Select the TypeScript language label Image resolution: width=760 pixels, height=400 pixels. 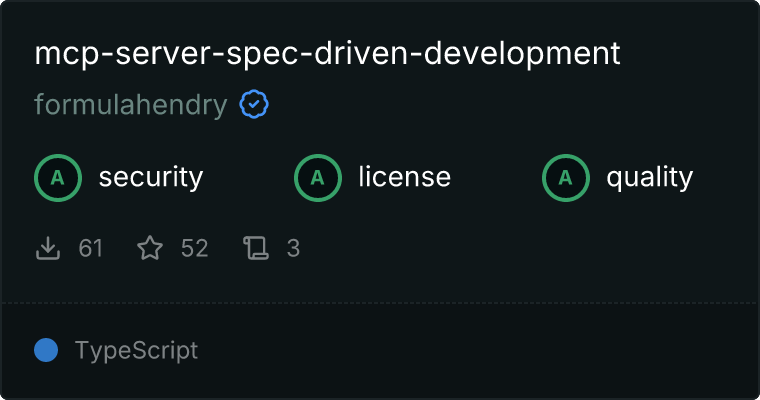(x=137, y=350)
